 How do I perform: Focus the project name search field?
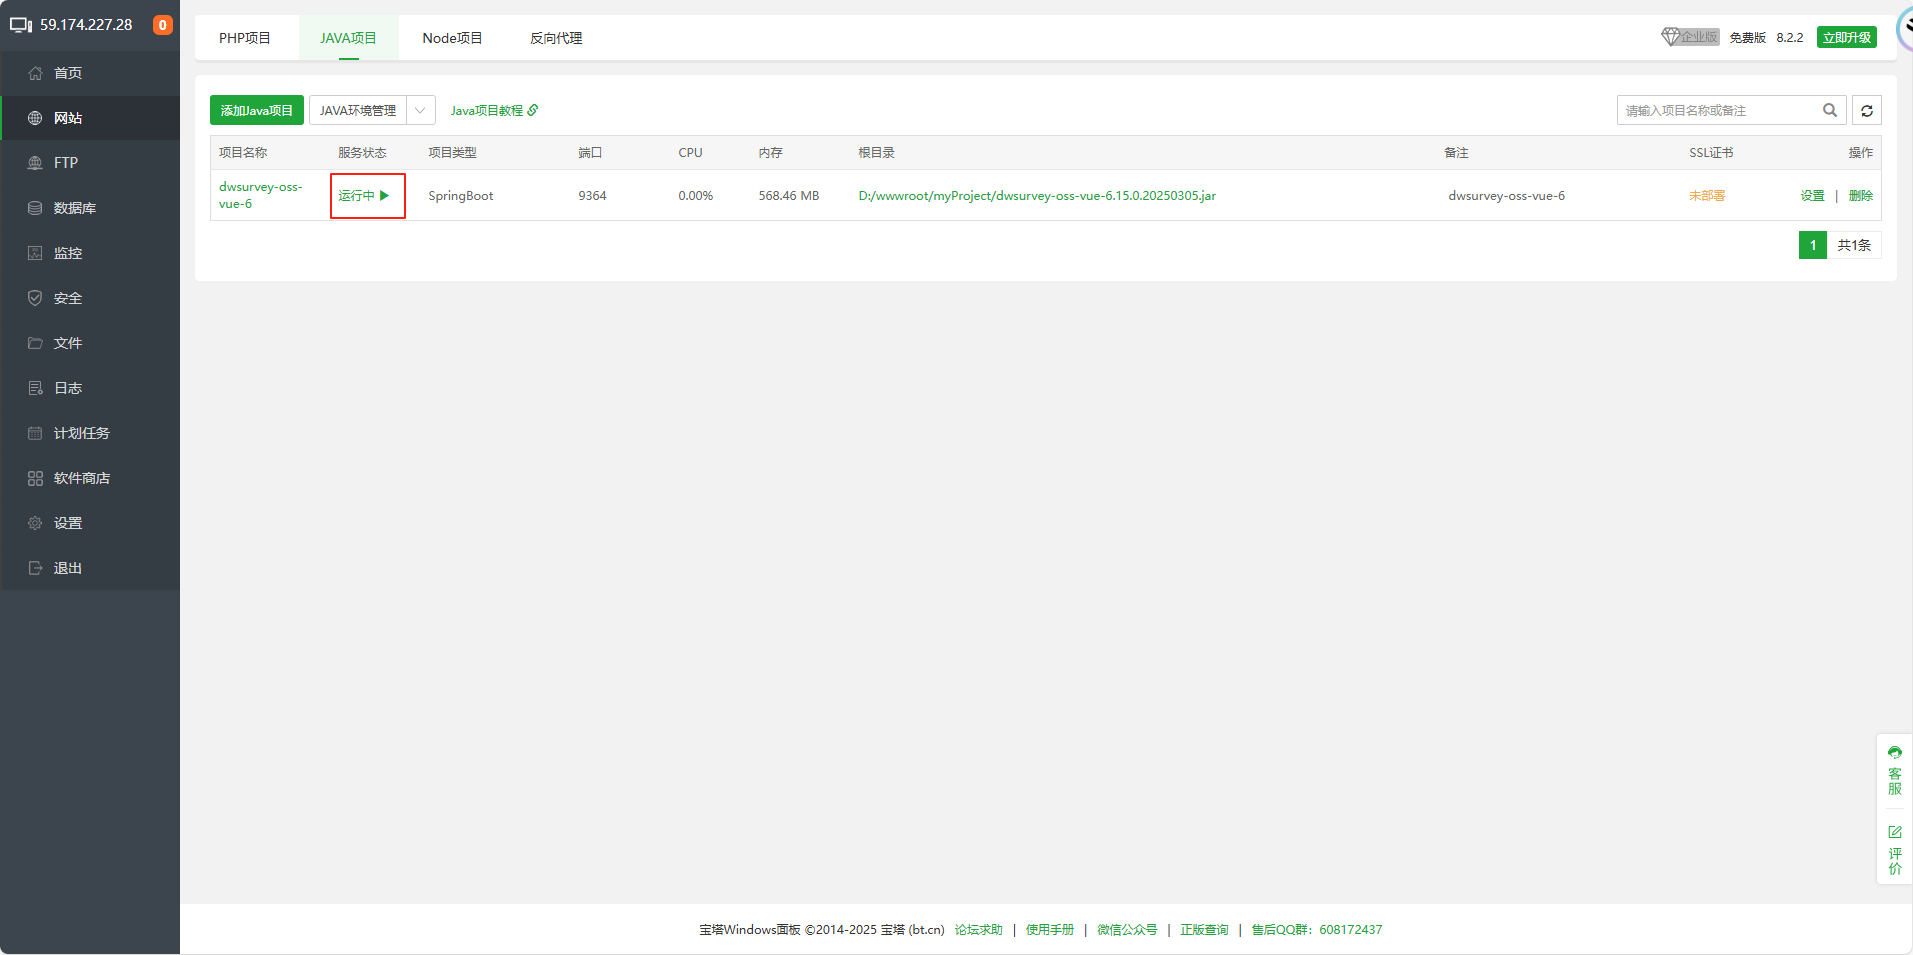click(x=1715, y=111)
